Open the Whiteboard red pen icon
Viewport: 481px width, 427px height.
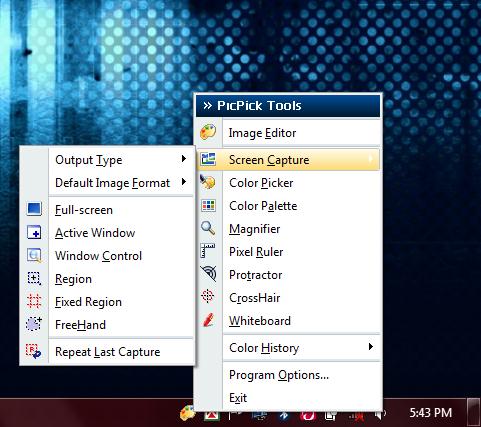[x=208, y=320]
